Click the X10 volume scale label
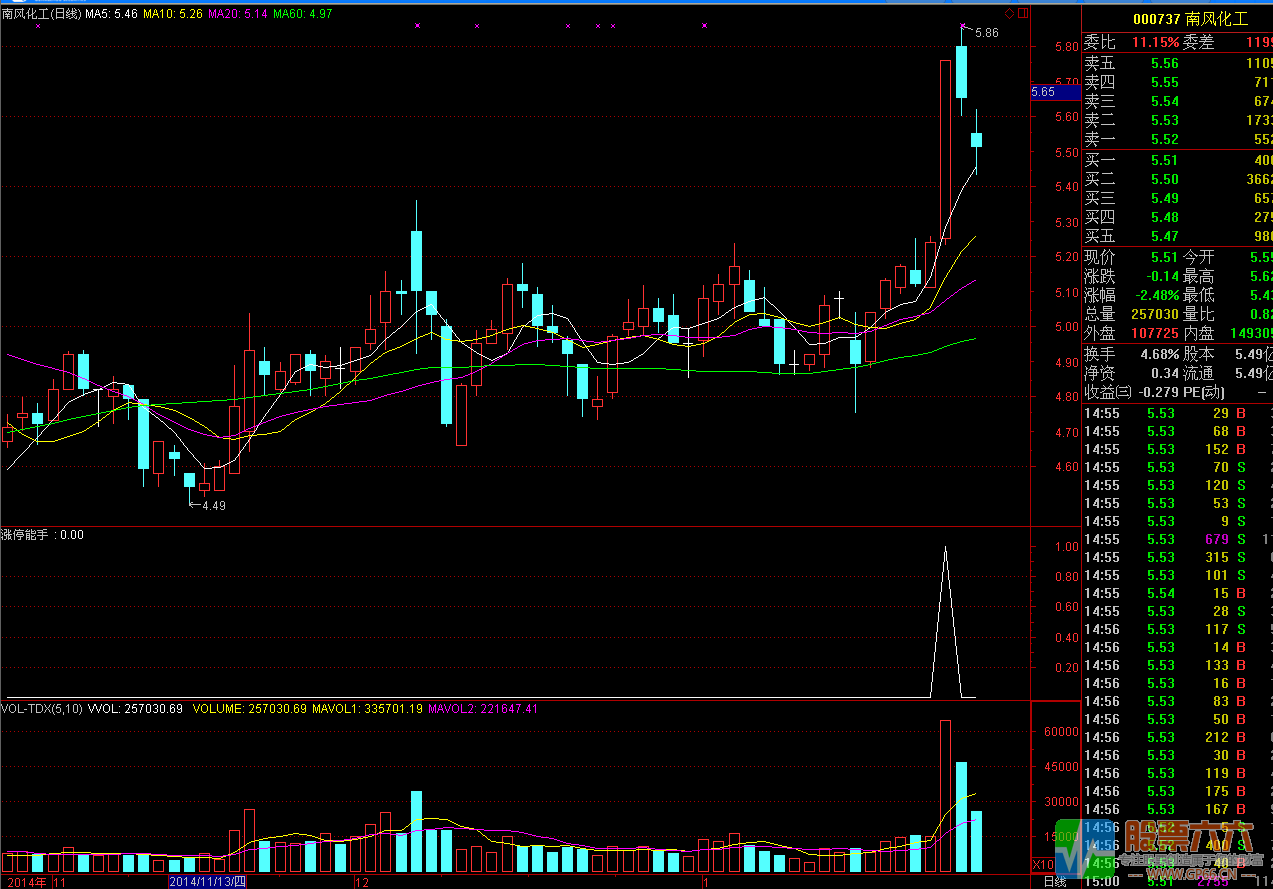1273x889 pixels. pyautogui.click(x=1041, y=863)
